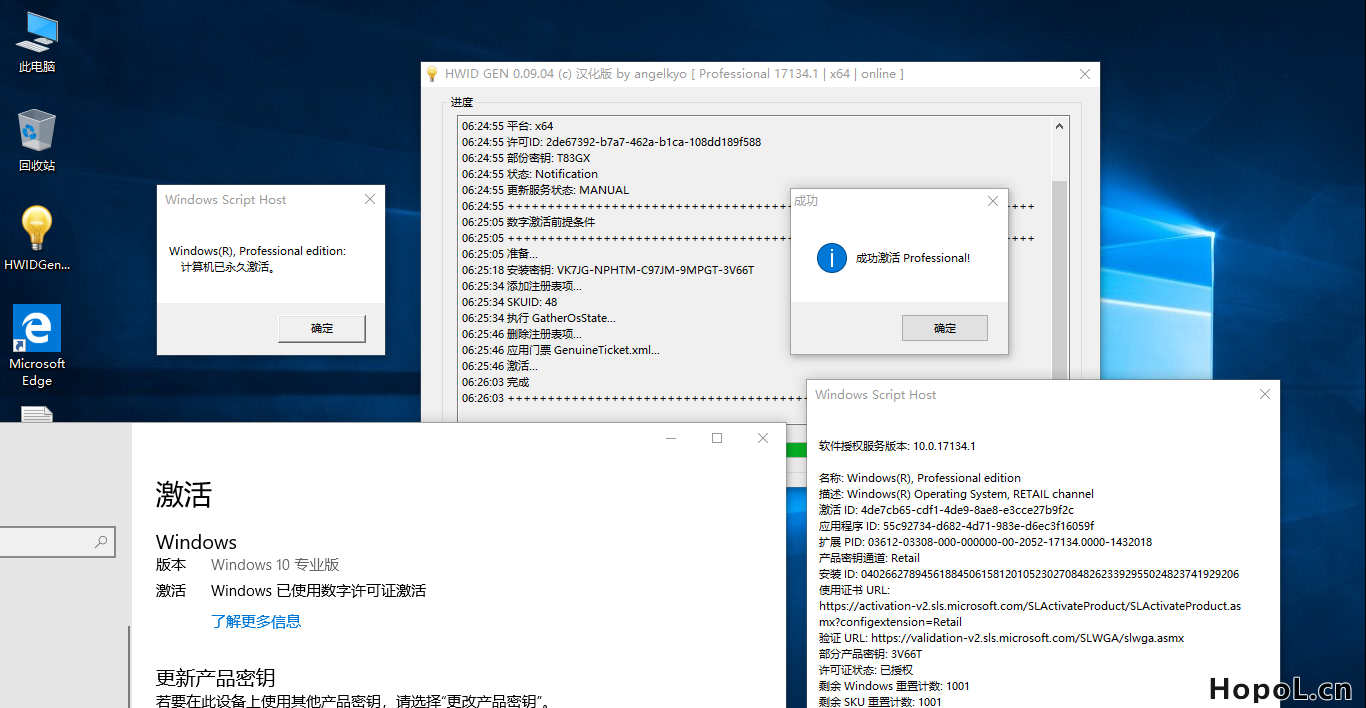Click the 软件授权服务版本 line

point(897,446)
